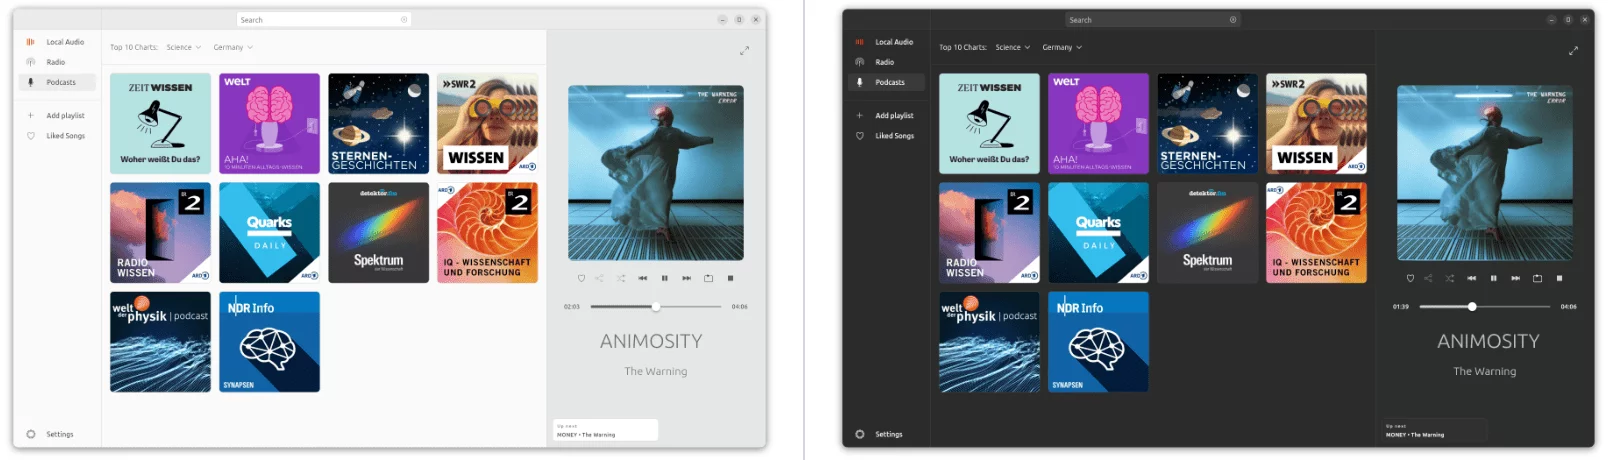The width and height of the screenshot is (1608, 460).
Task: Open Liked Songs in dark window
Action: (886, 136)
